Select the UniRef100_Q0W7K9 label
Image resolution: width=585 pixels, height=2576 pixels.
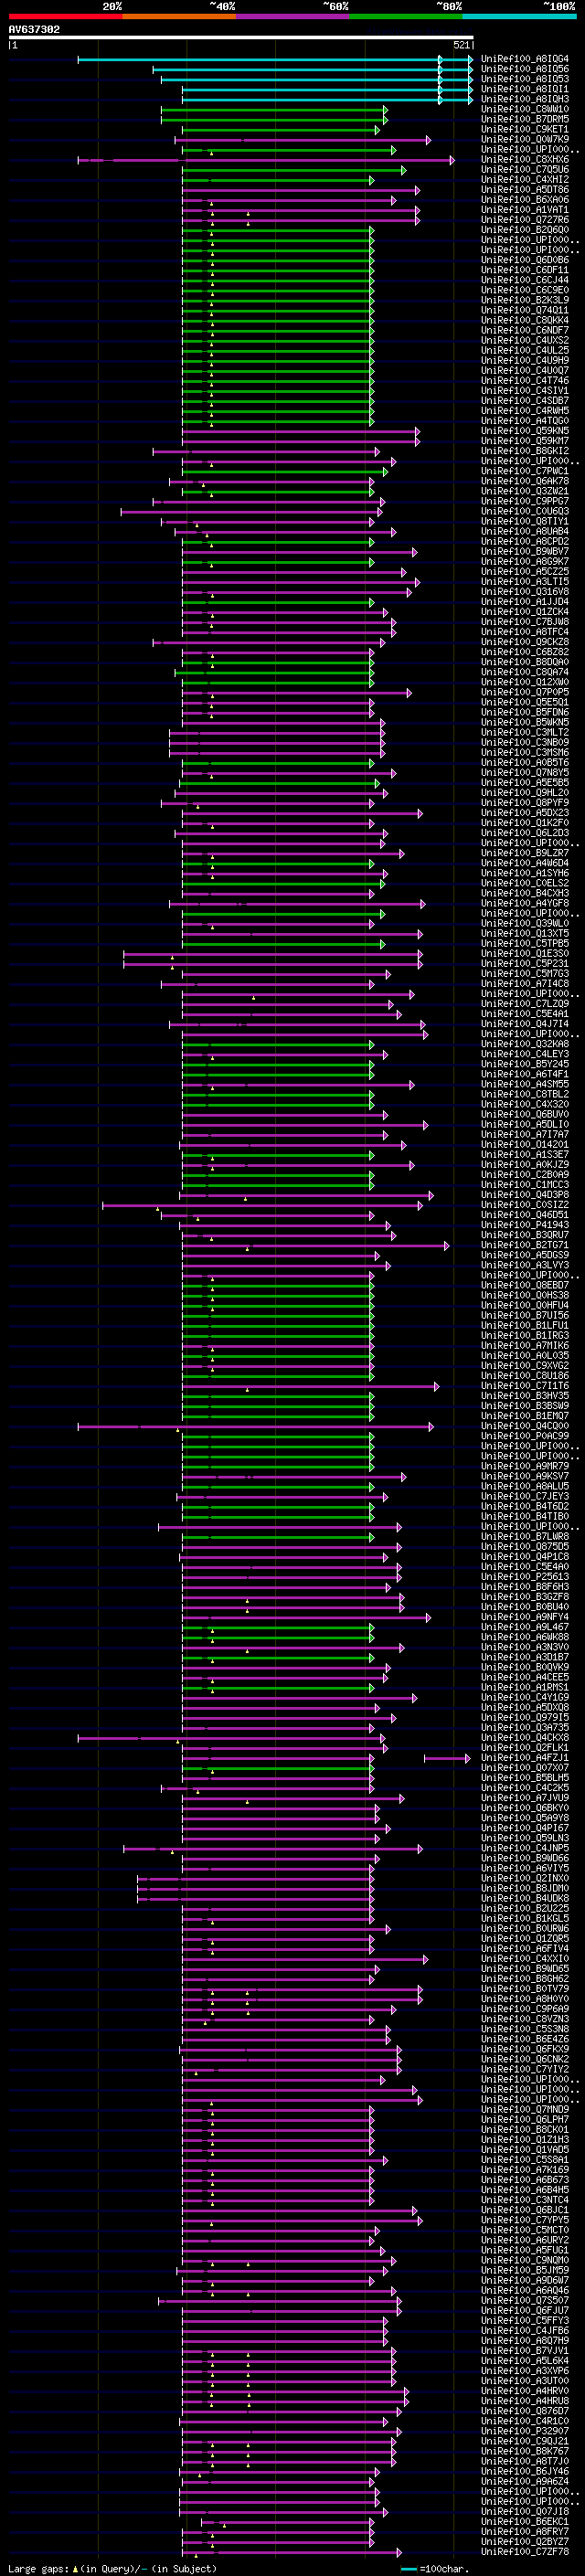click(x=525, y=139)
